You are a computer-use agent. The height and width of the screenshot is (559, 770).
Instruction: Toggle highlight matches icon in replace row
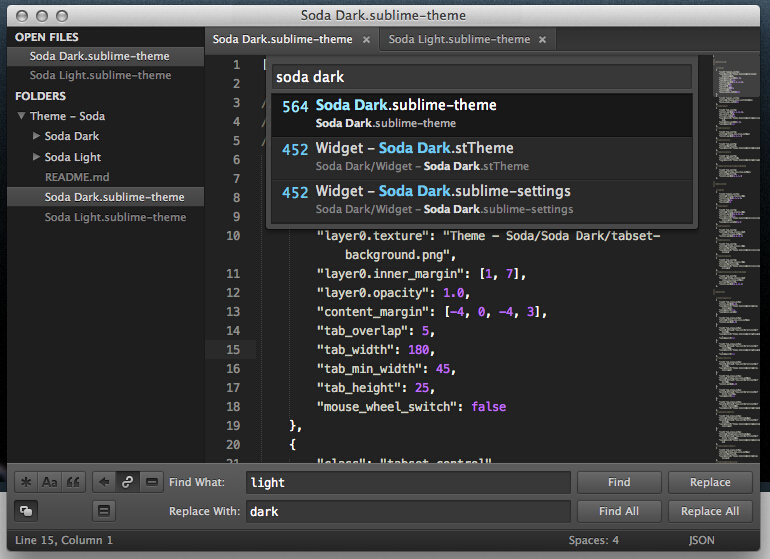104,511
